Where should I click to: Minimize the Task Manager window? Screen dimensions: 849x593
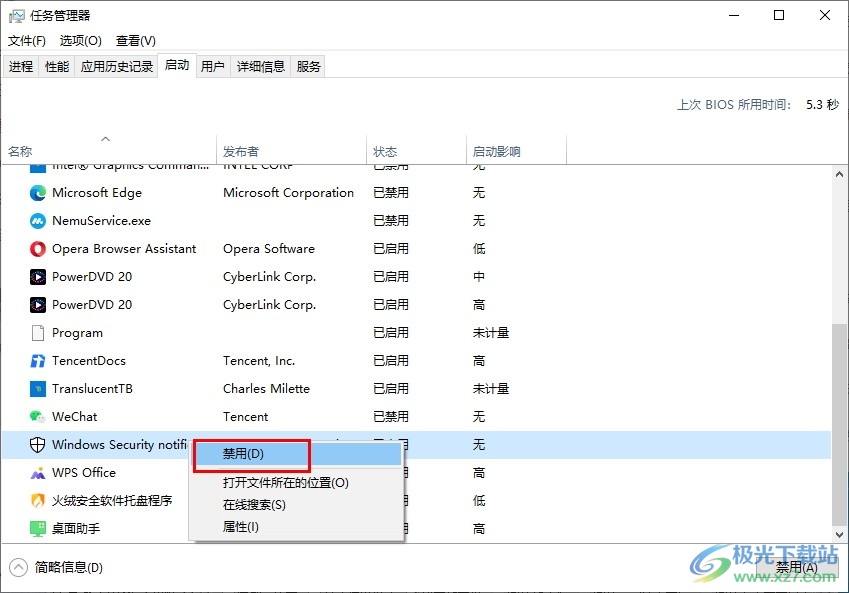(734, 15)
